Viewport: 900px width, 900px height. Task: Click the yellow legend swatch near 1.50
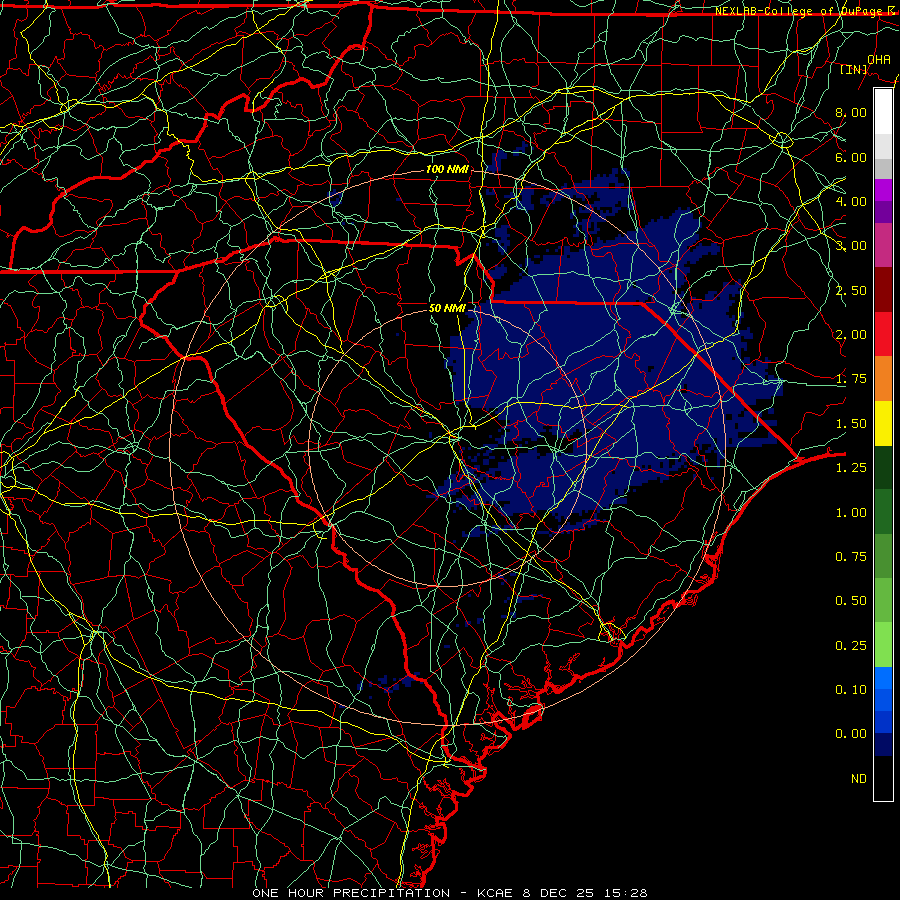pos(883,423)
